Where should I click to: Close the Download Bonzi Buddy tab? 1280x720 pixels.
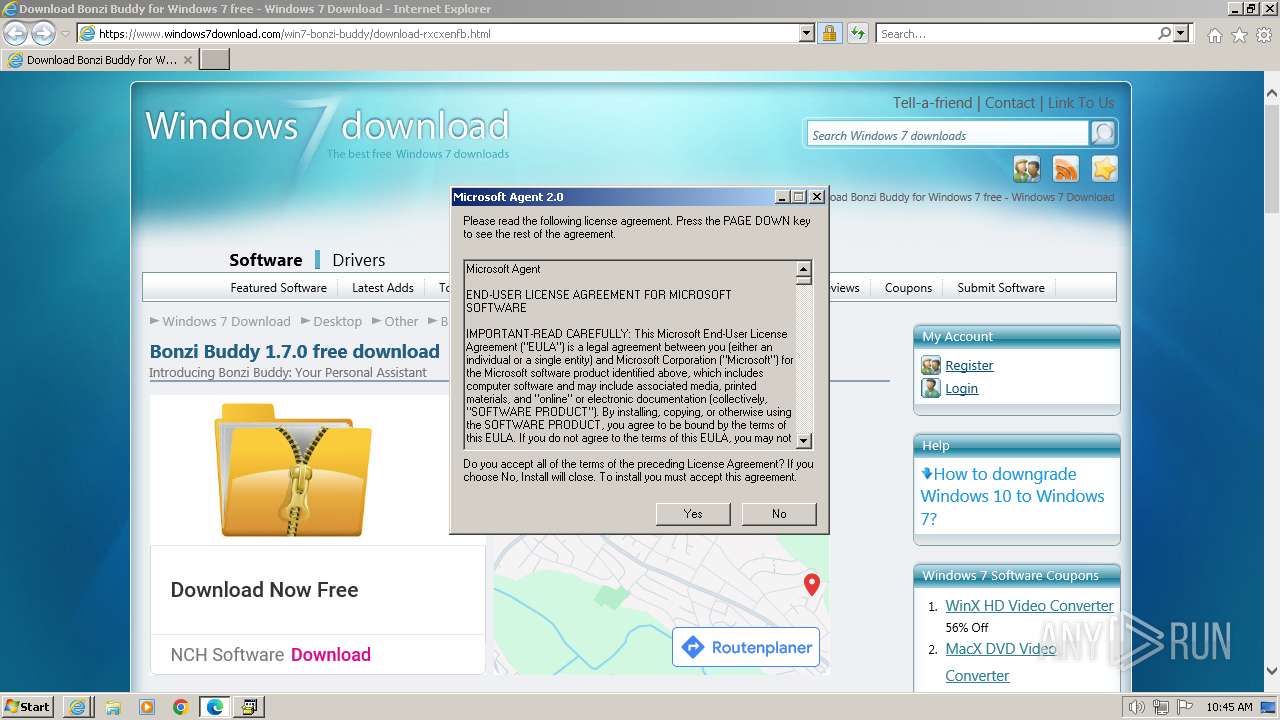188,60
